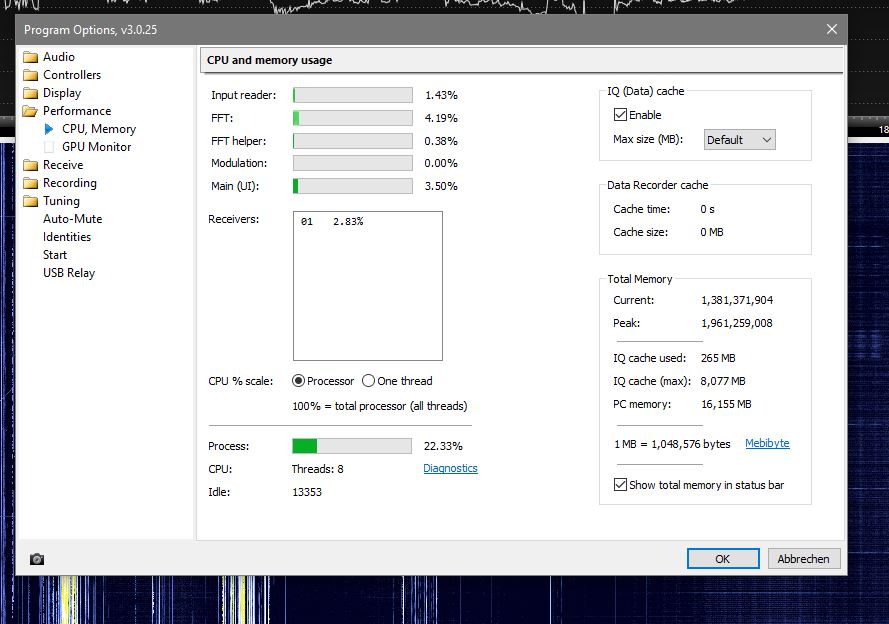Click the GPU Monitor page icon
Image resolution: width=889 pixels, height=624 pixels.
pyautogui.click(x=49, y=147)
